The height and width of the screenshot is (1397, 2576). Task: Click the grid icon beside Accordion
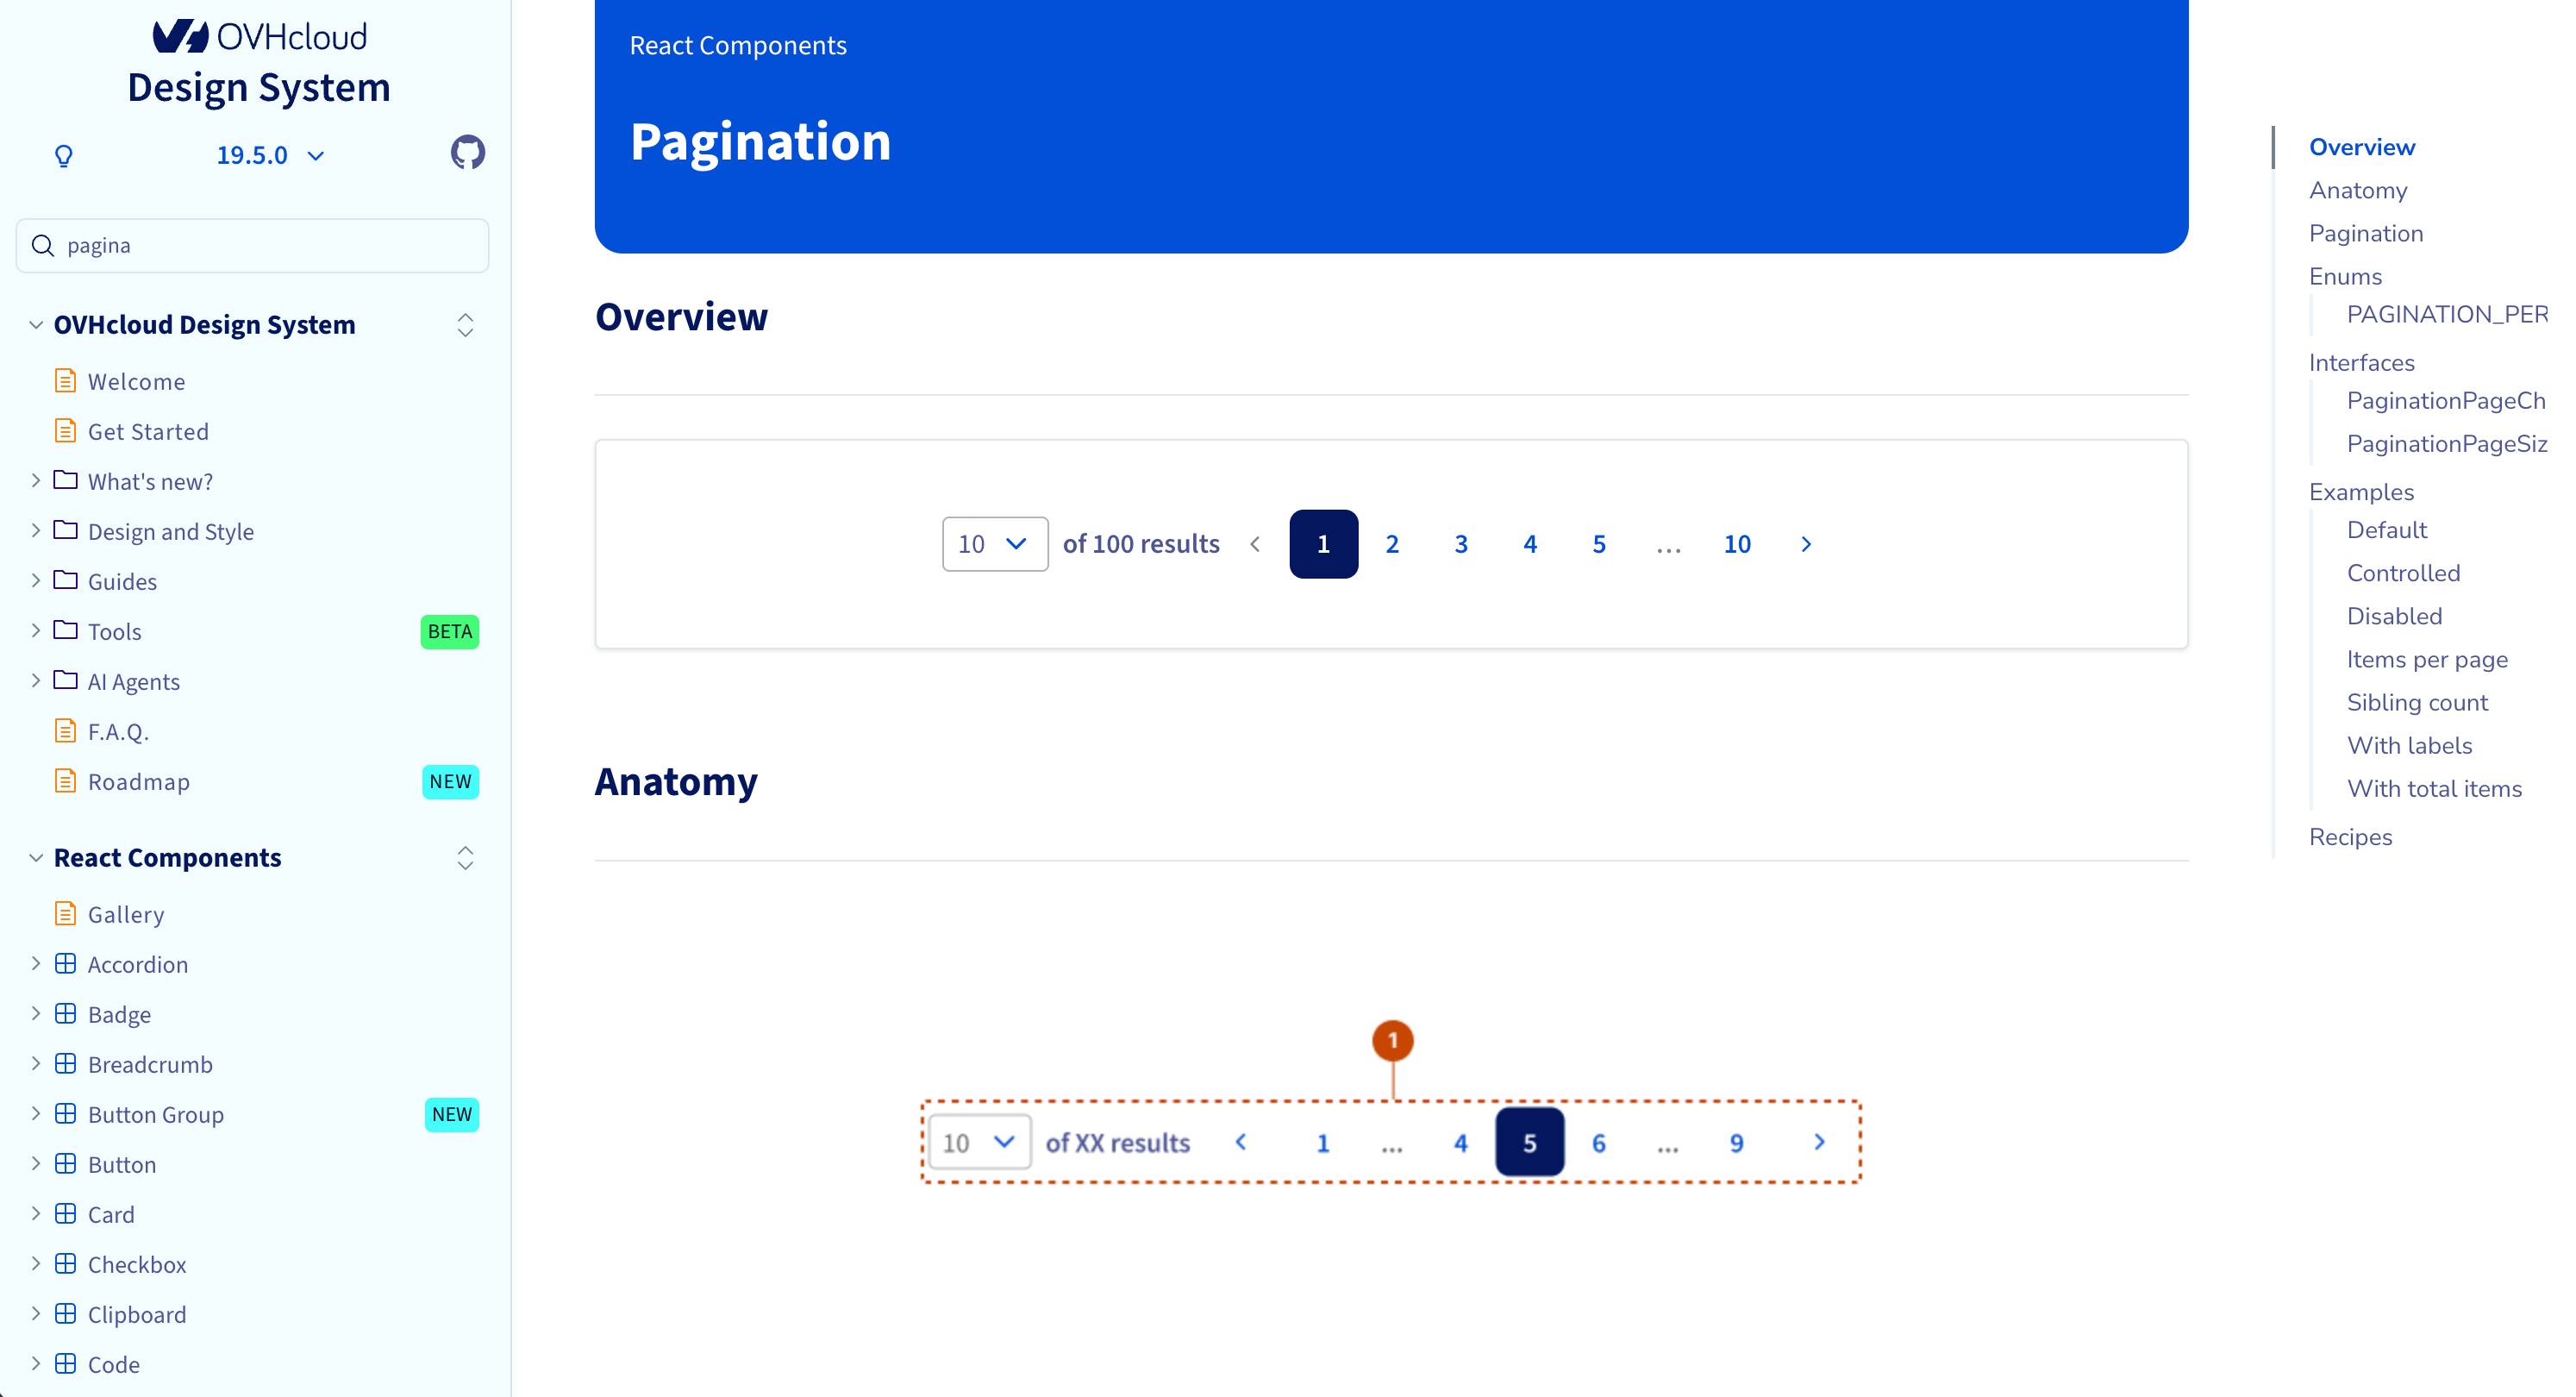point(65,963)
